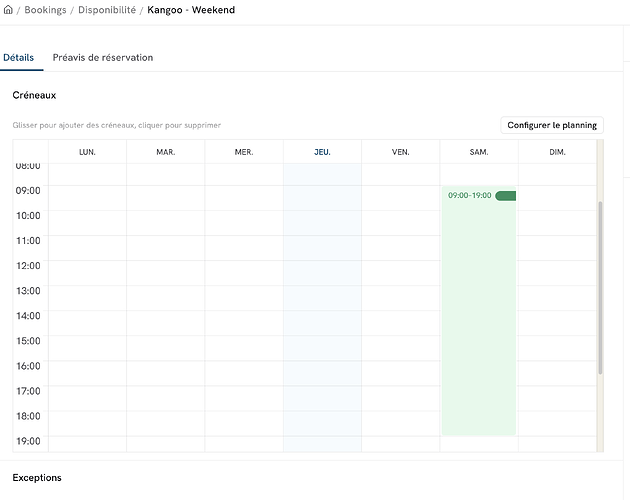The height and width of the screenshot is (500, 630).
Task: Click the 09:00-19:00 slot label
Action: click(x=470, y=195)
